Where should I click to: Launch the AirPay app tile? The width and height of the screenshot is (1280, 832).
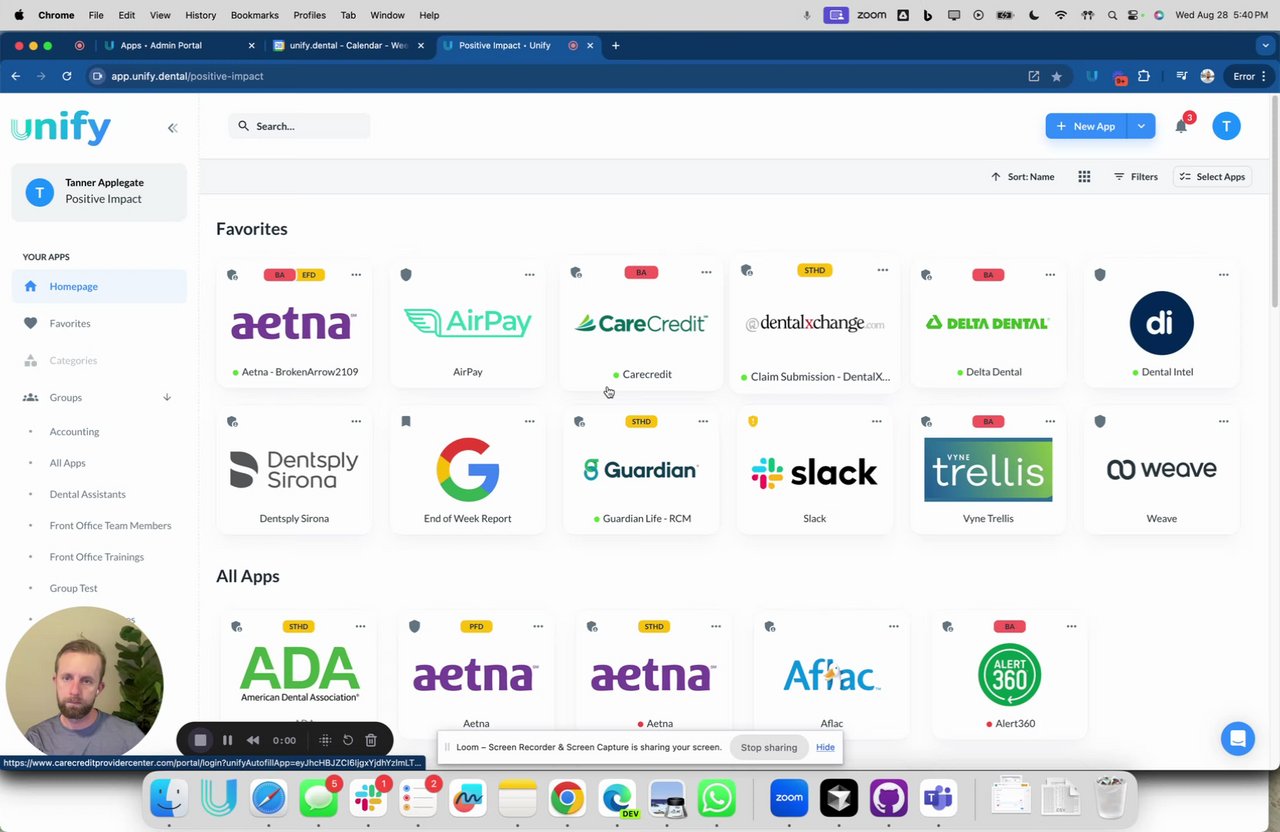click(x=467, y=324)
